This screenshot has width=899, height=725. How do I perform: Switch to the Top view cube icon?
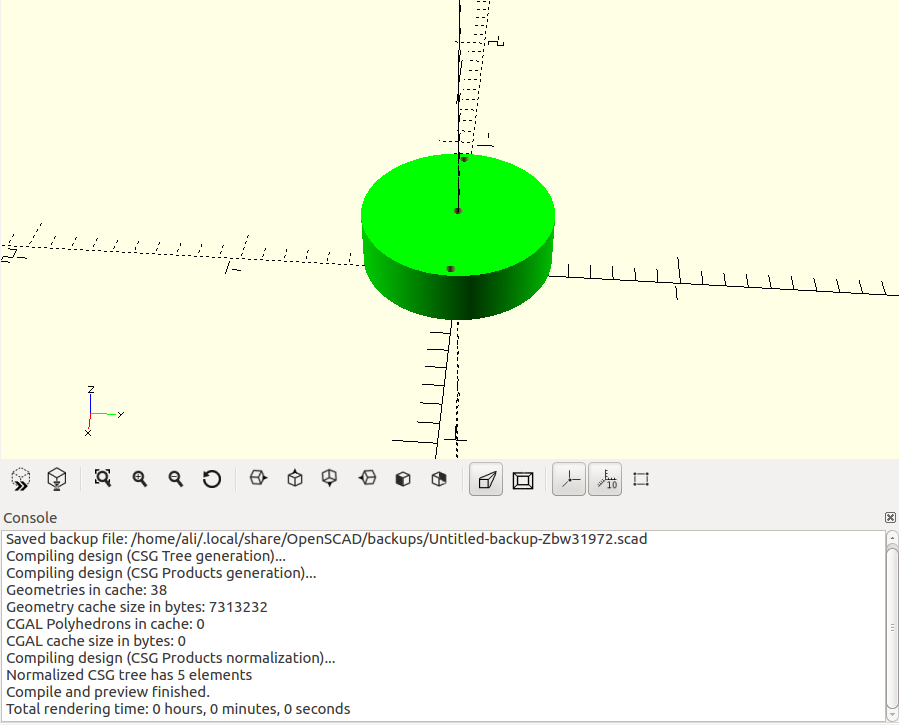[295, 478]
